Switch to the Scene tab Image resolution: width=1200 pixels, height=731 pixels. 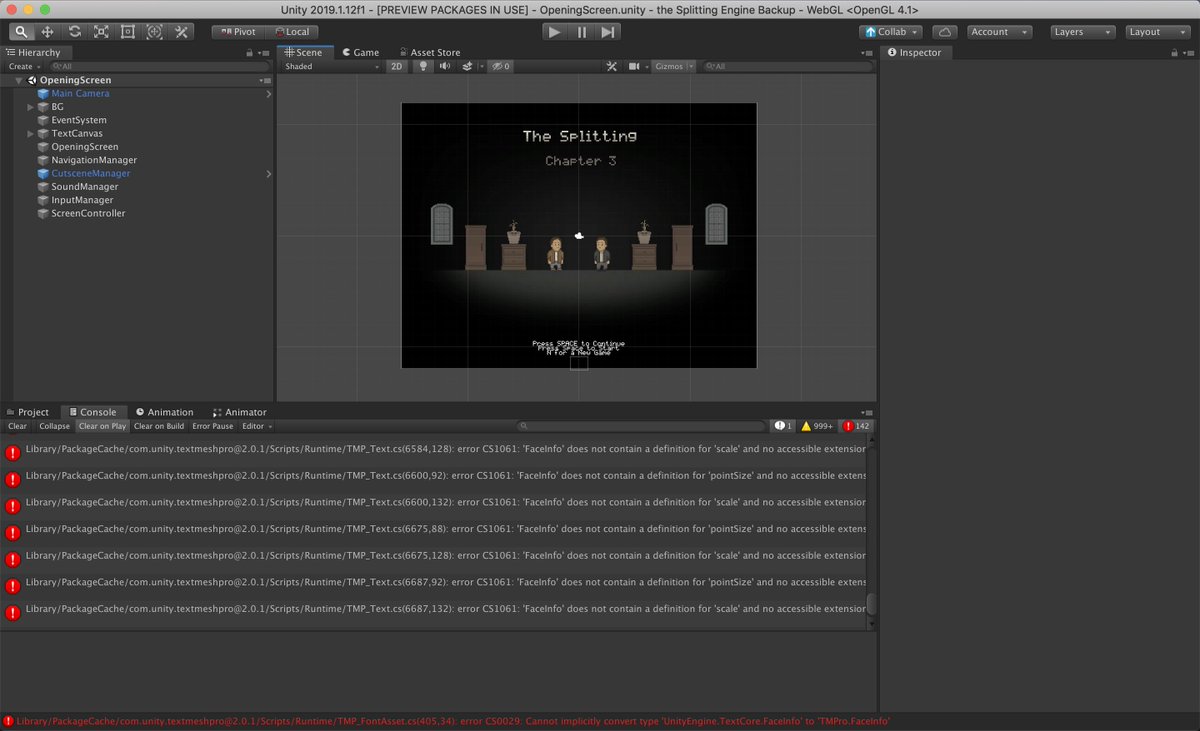pos(303,52)
